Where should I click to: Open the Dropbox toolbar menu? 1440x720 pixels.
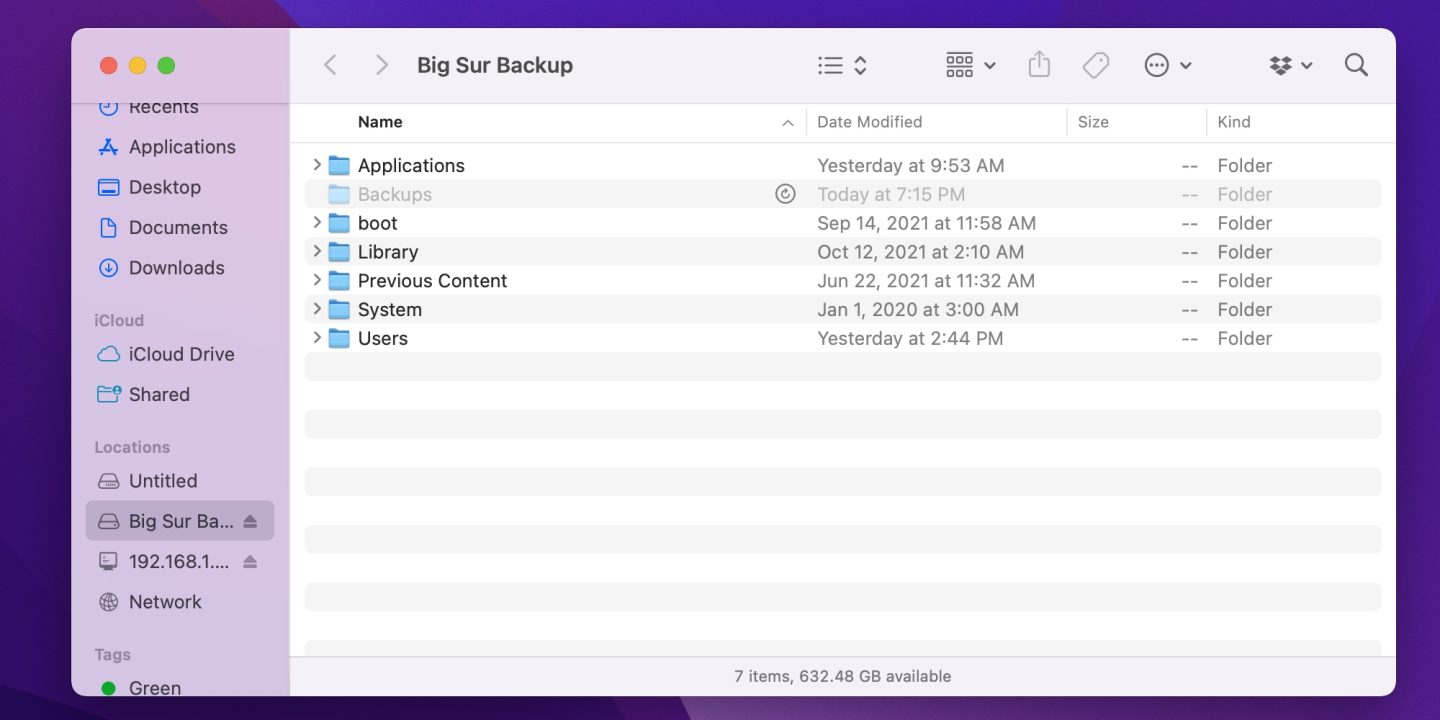tap(1290, 64)
